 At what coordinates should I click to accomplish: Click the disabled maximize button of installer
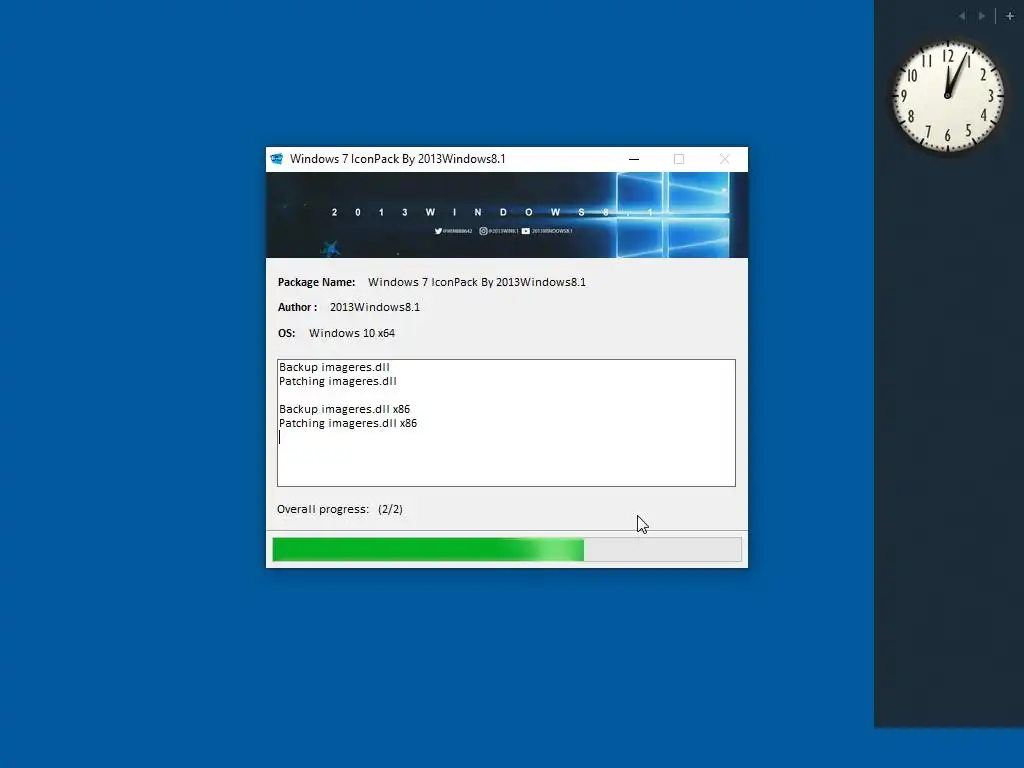tap(679, 159)
